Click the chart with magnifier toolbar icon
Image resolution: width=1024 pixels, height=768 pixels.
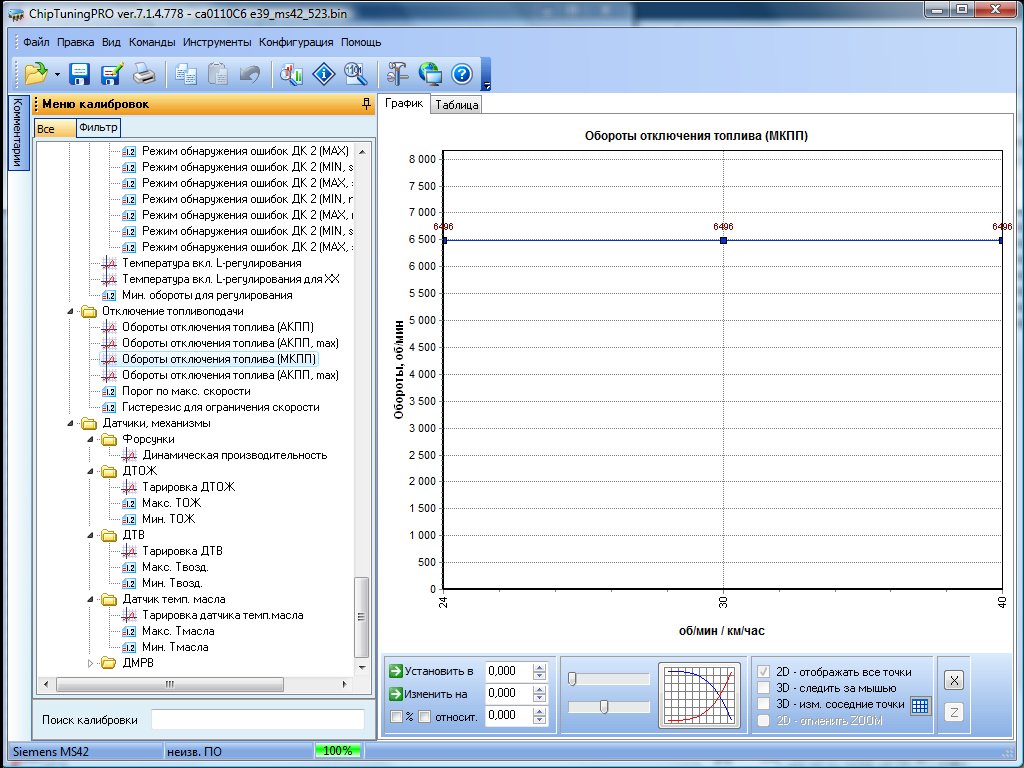pos(292,73)
